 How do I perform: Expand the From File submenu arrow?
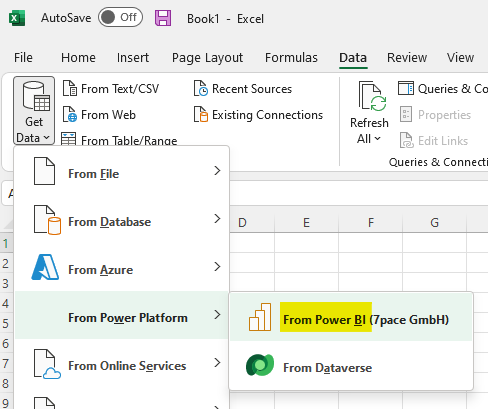[217, 171]
